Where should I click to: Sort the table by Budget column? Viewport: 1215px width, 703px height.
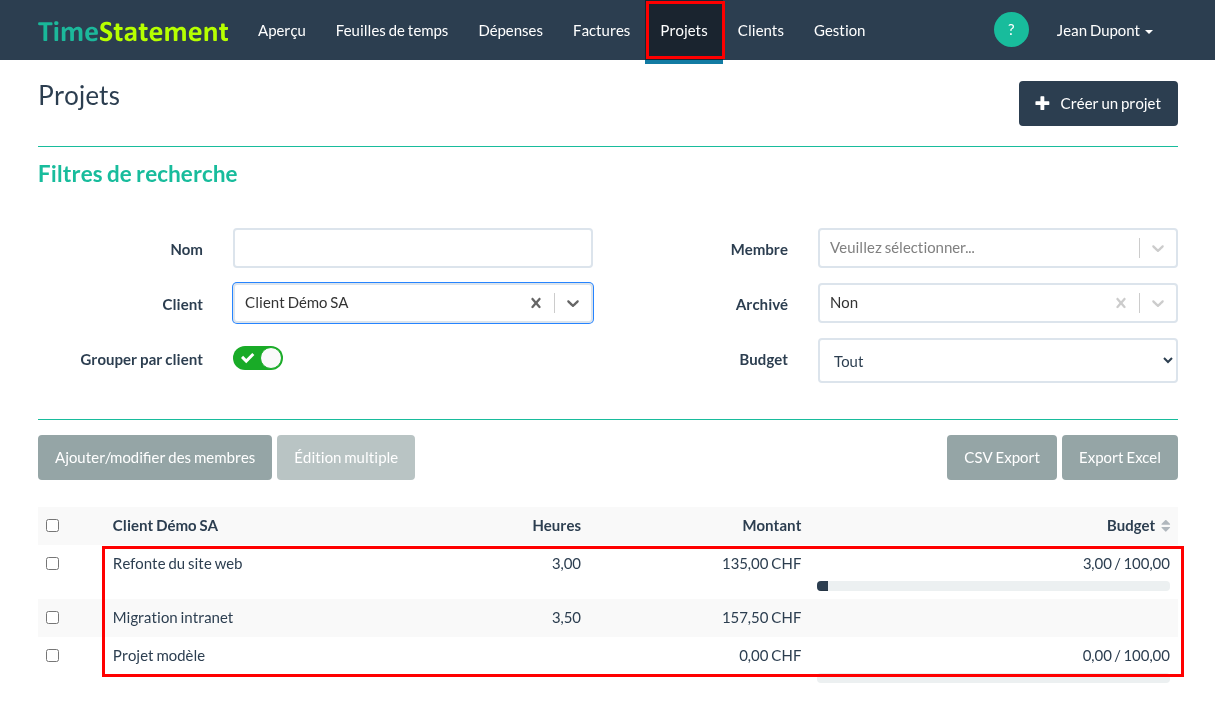point(1165,526)
